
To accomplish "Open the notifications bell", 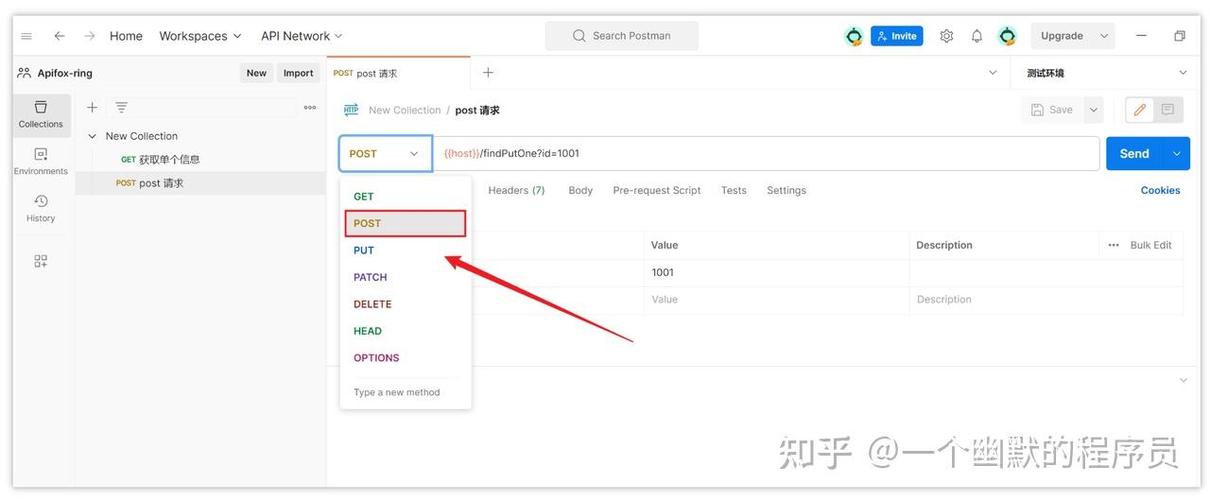I will [x=977, y=36].
